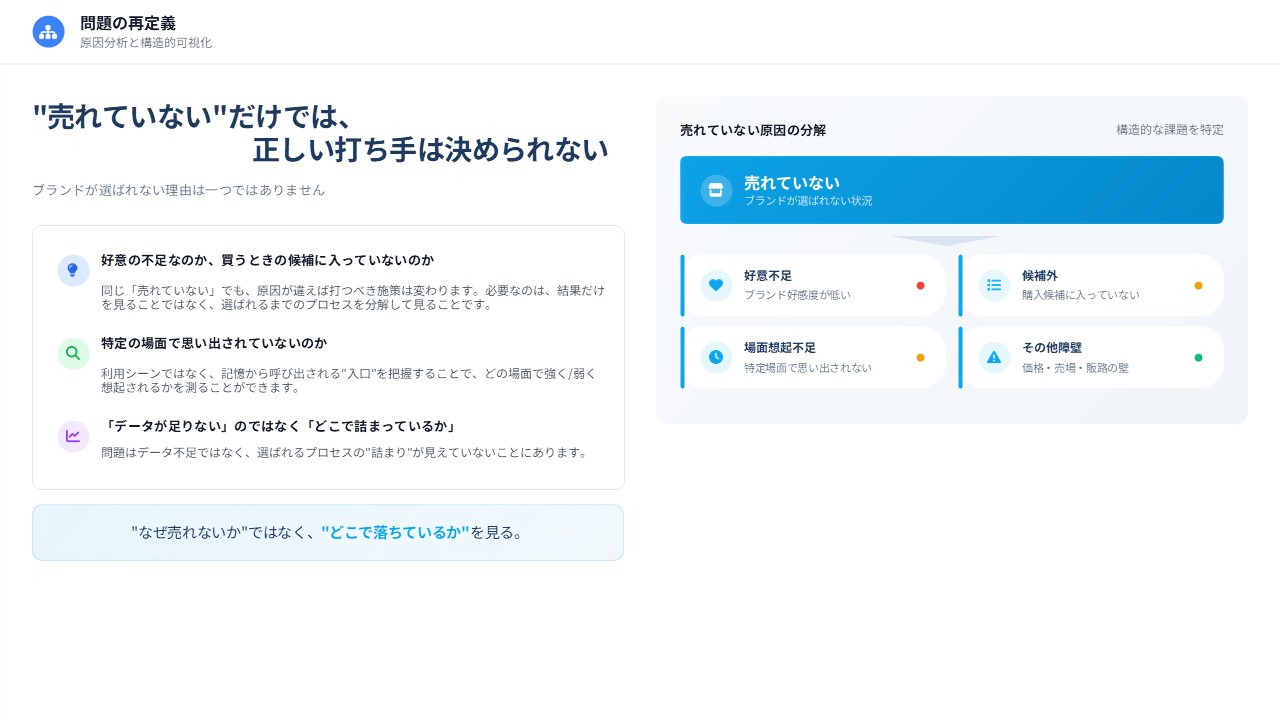Click the warning triangle icon on その他障壁
The height and width of the screenshot is (720, 1280).
(x=994, y=357)
